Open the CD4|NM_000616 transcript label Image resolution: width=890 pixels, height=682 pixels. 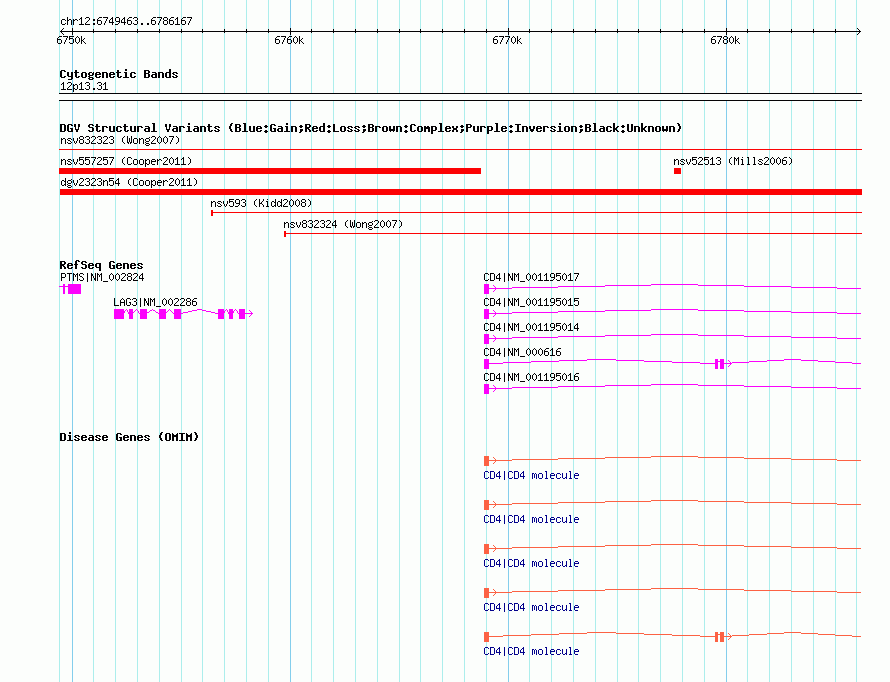tap(522, 352)
